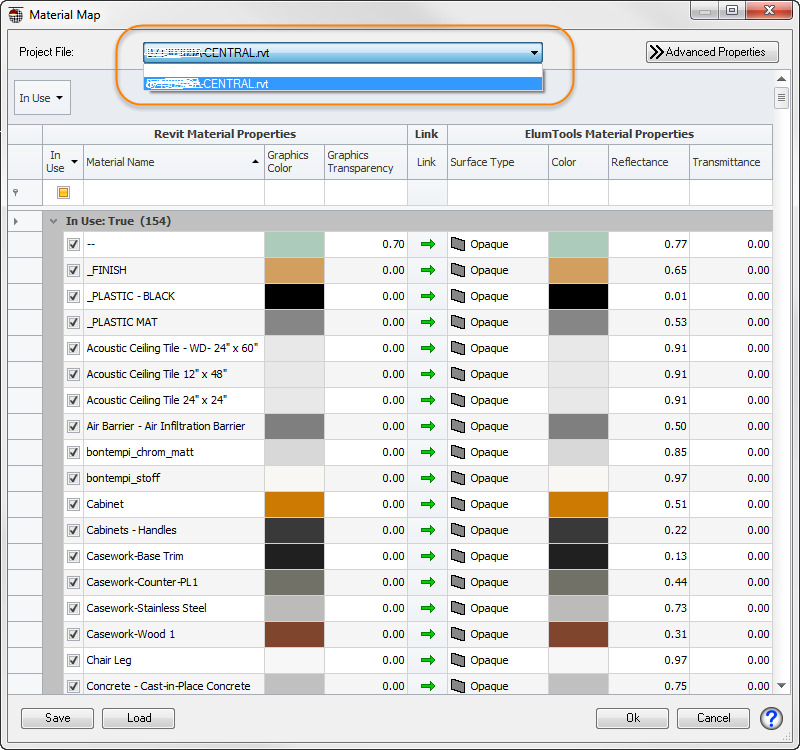
Task: Open the Help question mark icon
Action: (x=770, y=718)
